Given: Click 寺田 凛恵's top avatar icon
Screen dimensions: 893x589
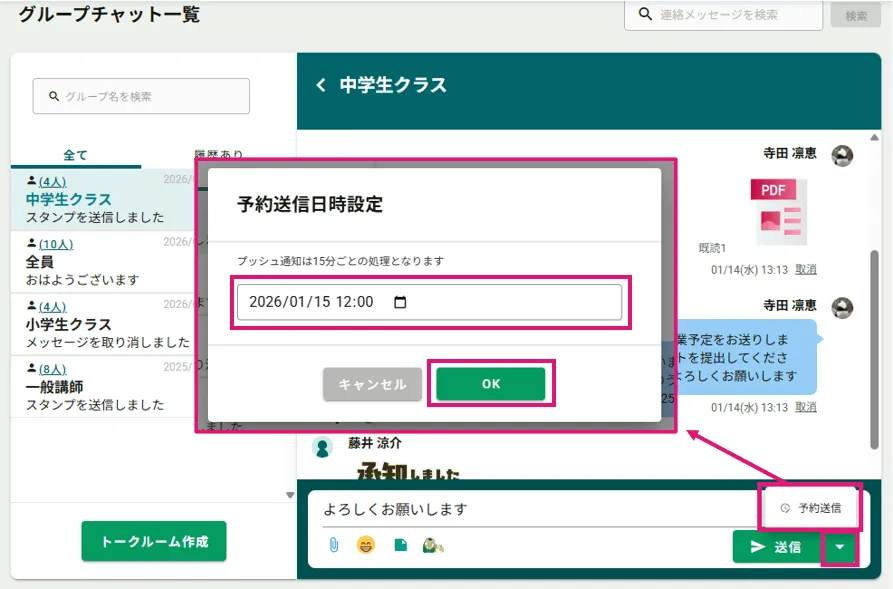Looking at the screenshot, I should click(x=842, y=155).
